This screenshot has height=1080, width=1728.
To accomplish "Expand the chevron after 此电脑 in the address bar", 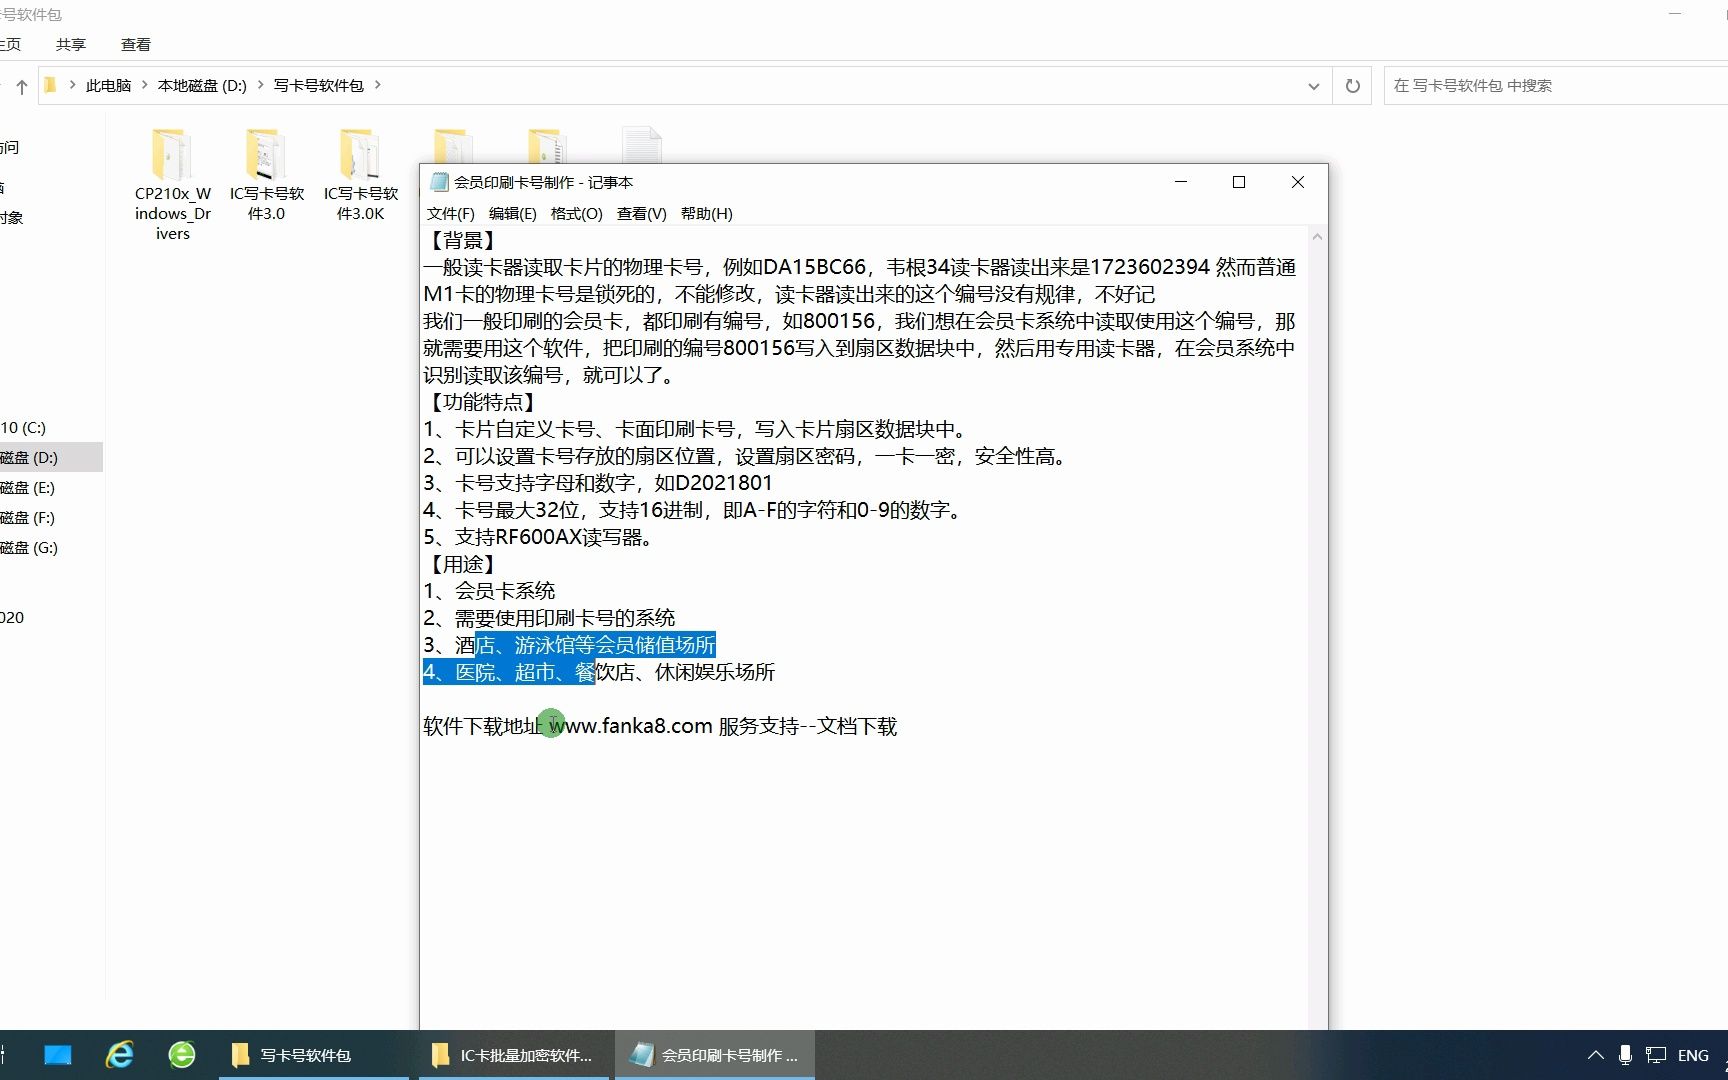I will 144,85.
